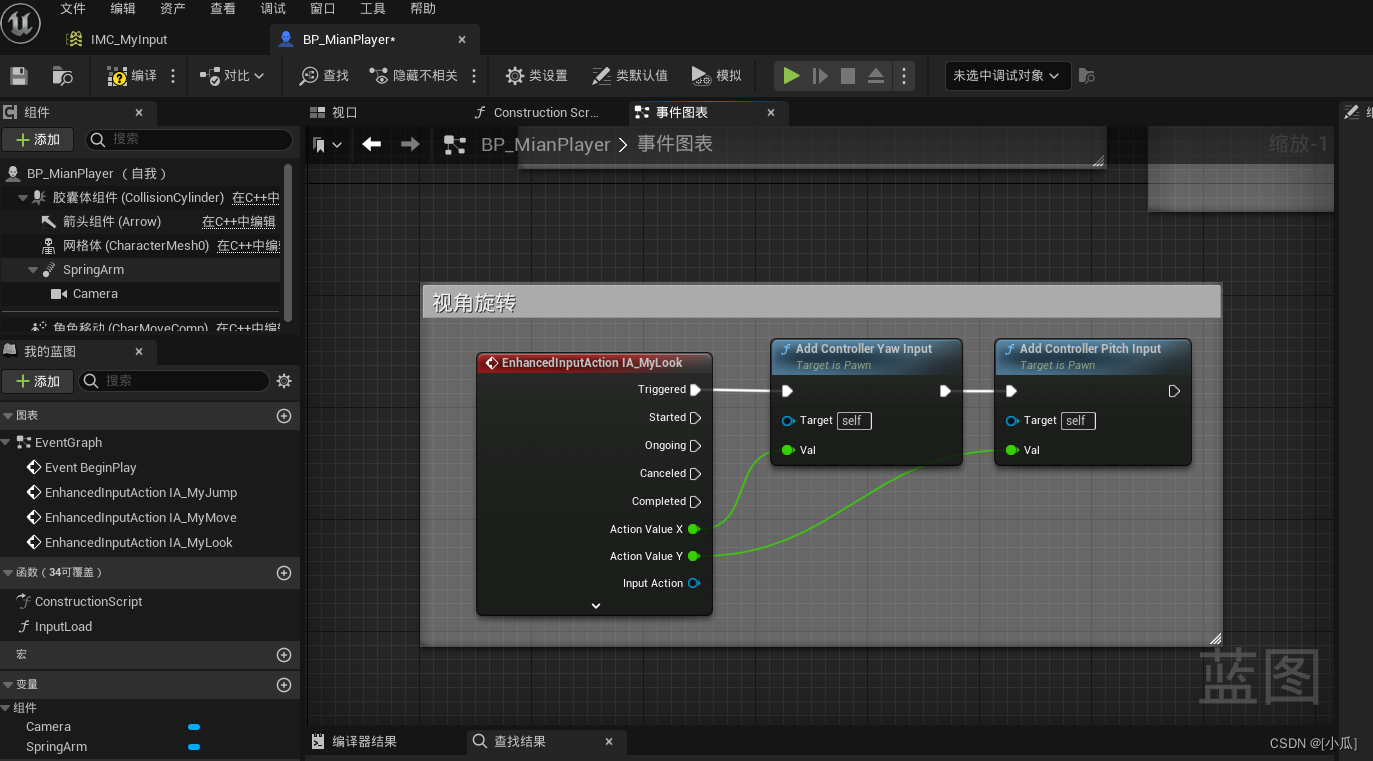Add a new graph with the 图表 plus icon
This screenshot has height=761, width=1373.
(284, 416)
